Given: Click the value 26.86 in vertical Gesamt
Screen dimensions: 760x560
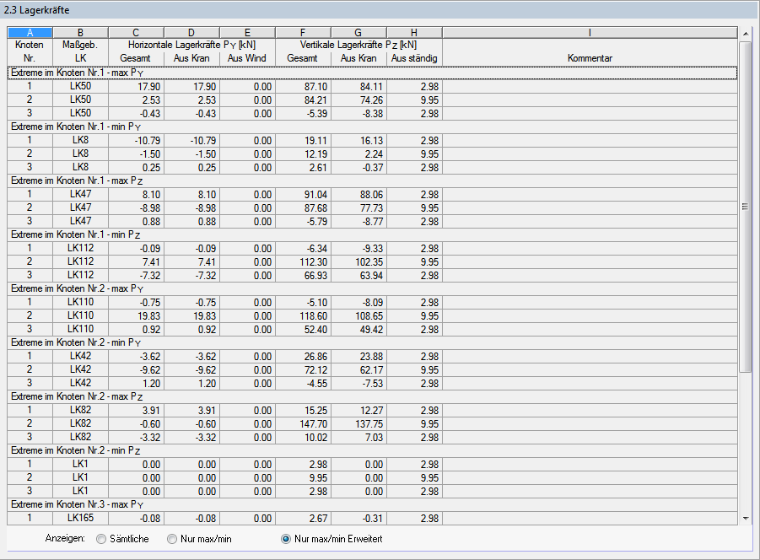Looking at the screenshot, I should tap(303, 356).
